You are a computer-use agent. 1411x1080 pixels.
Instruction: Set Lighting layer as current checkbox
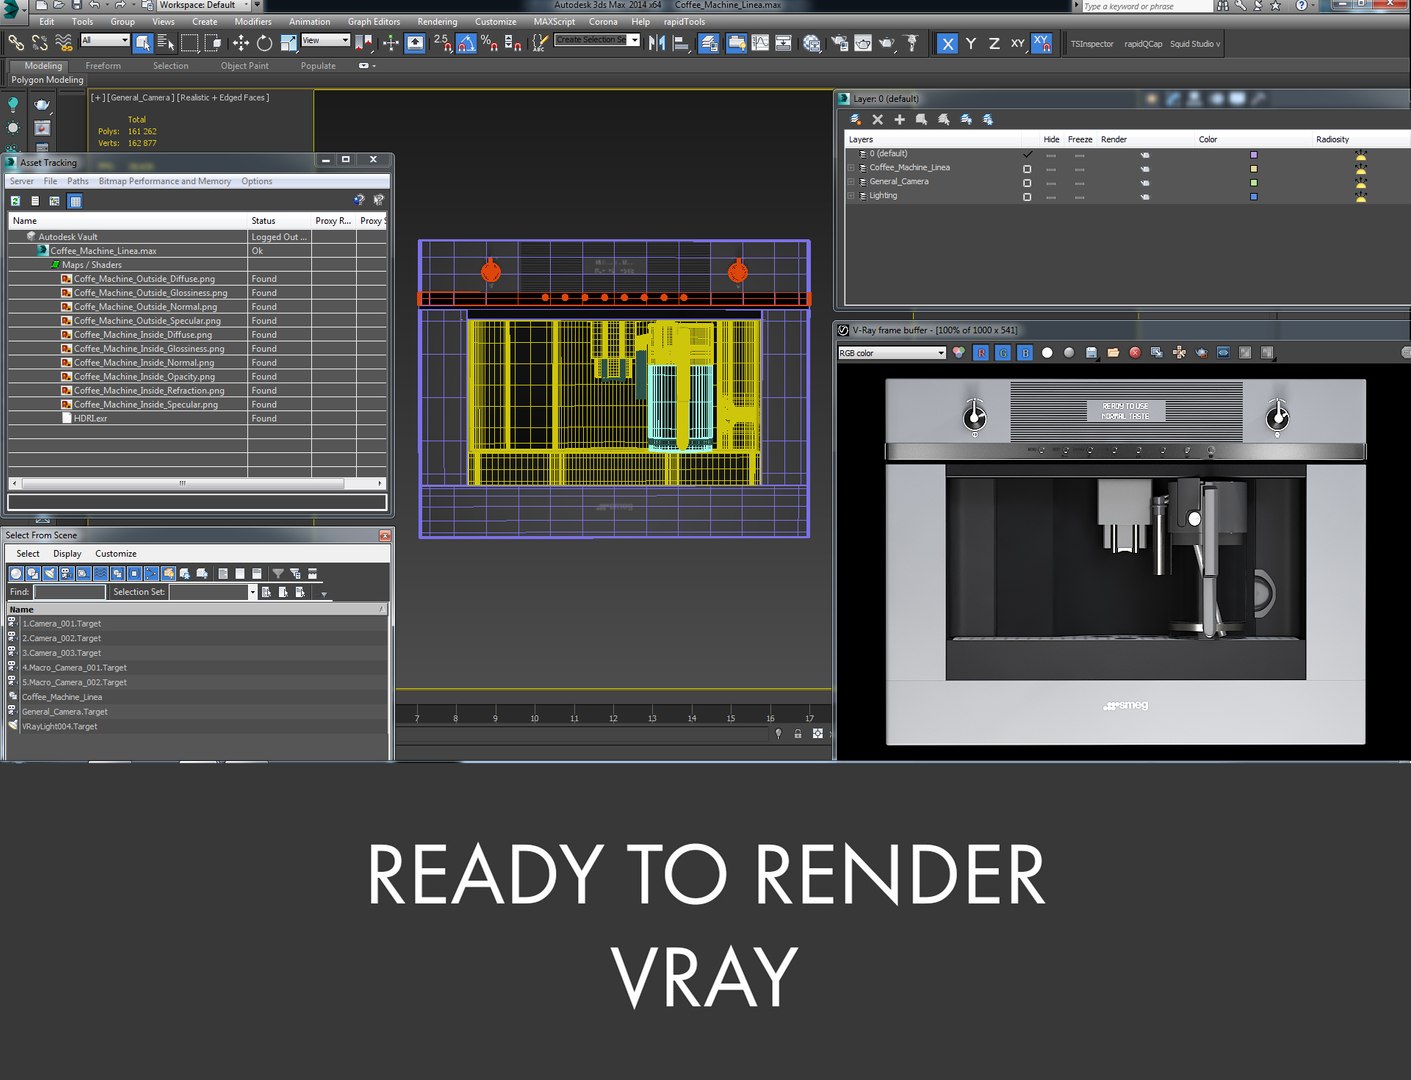click(1027, 197)
